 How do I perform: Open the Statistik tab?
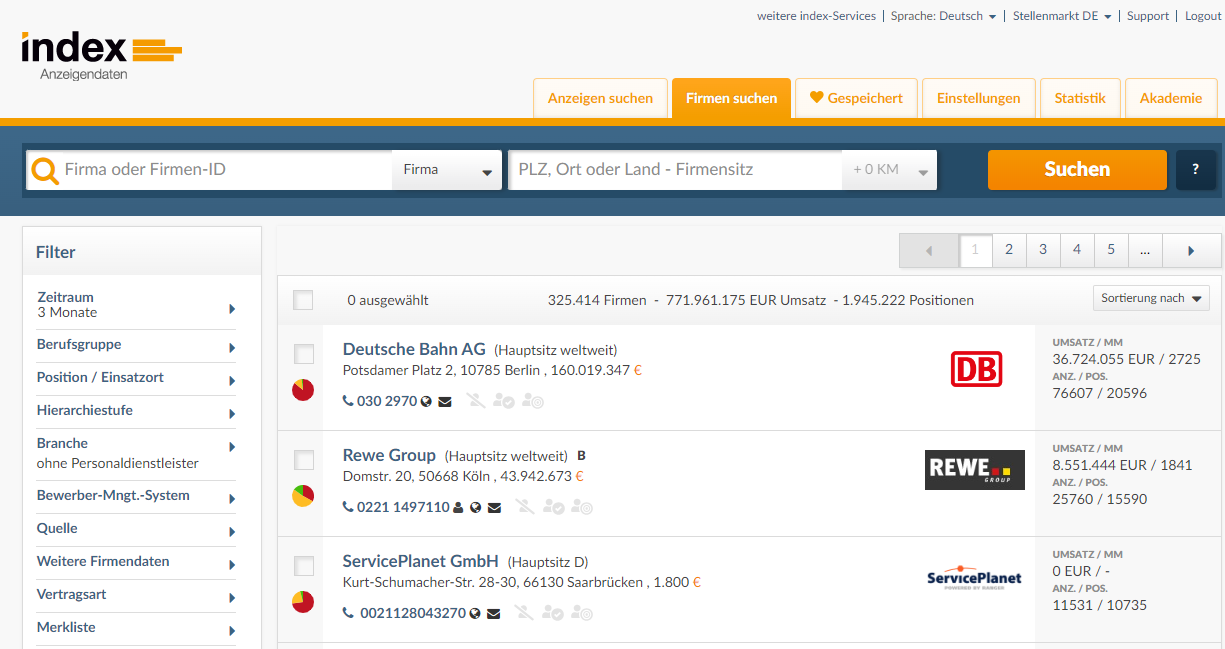click(1080, 98)
